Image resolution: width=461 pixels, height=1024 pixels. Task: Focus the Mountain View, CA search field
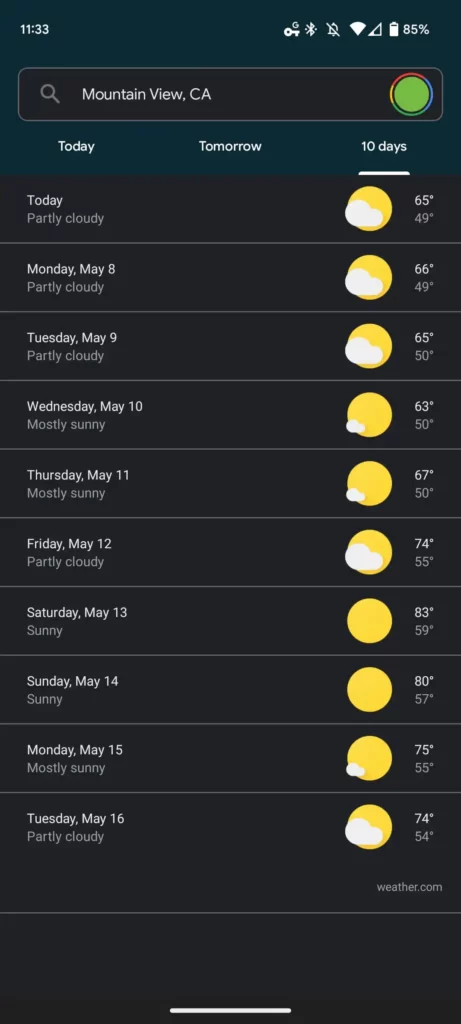(x=230, y=94)
